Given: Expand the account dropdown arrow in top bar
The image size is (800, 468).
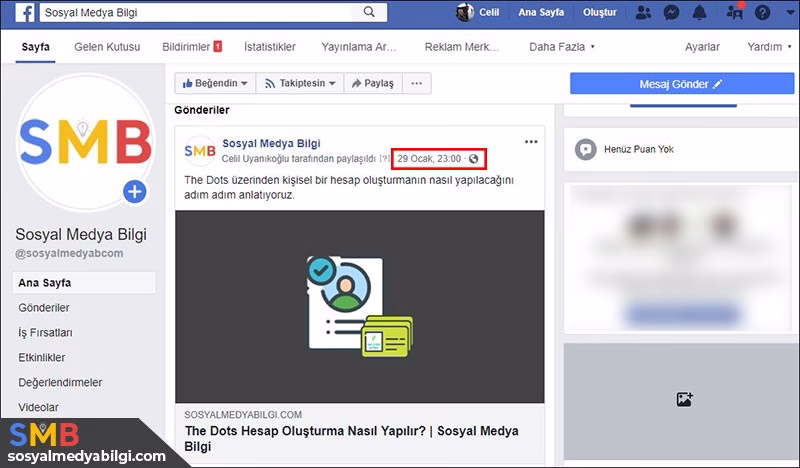Looking at the screenshot, I should (790, 13).
